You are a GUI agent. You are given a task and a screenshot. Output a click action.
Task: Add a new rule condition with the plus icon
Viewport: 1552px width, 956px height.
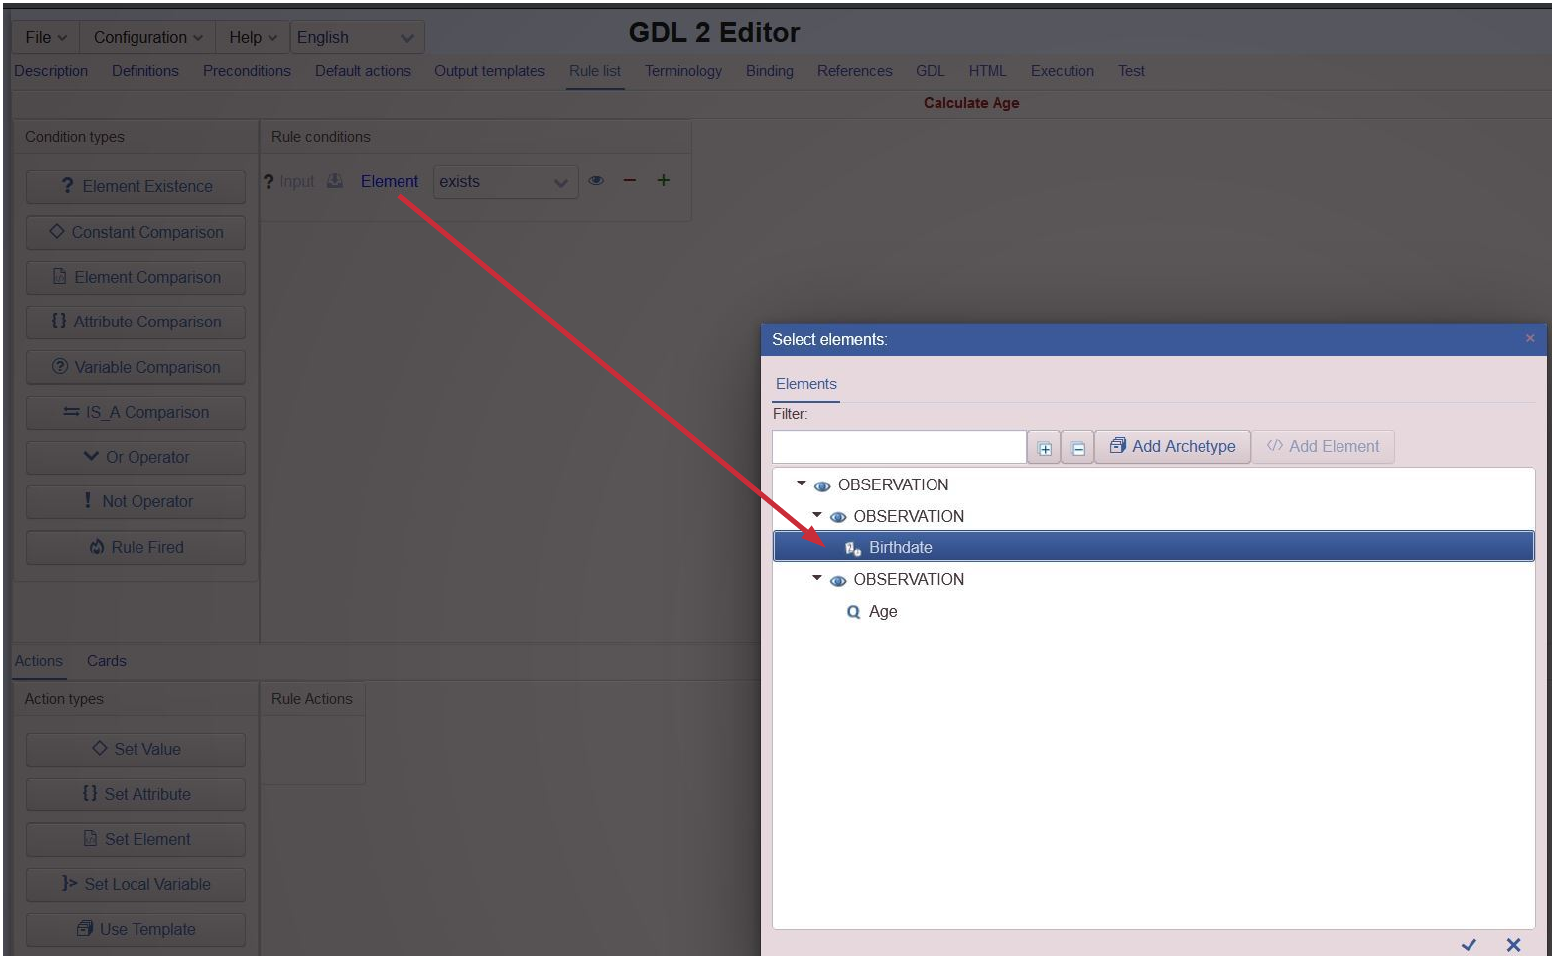(663, 180)
